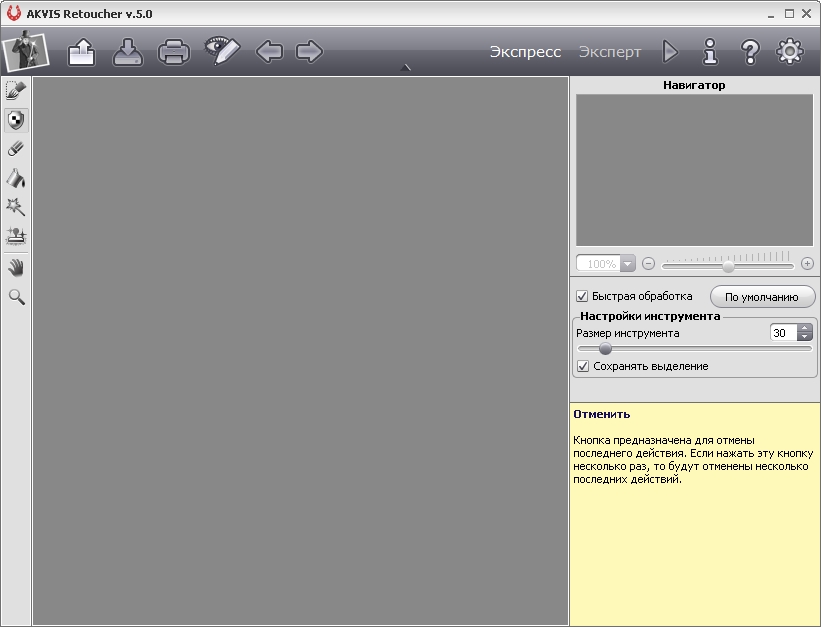This screenshot has width=821, height=627.
Task: Open help with question mark icon
Action: (x=750, y=52)
